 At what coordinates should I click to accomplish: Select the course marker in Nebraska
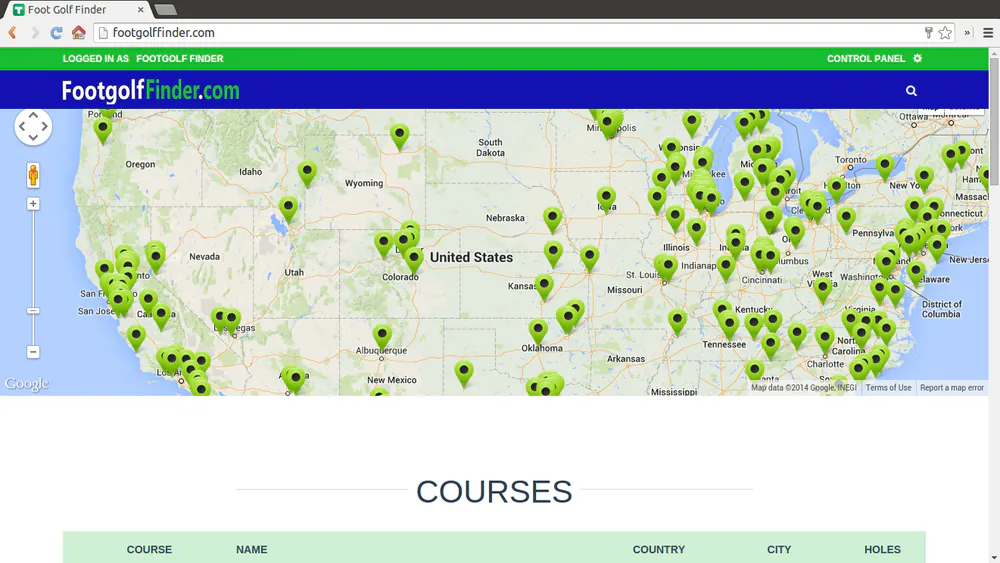(x=552, y=220)
